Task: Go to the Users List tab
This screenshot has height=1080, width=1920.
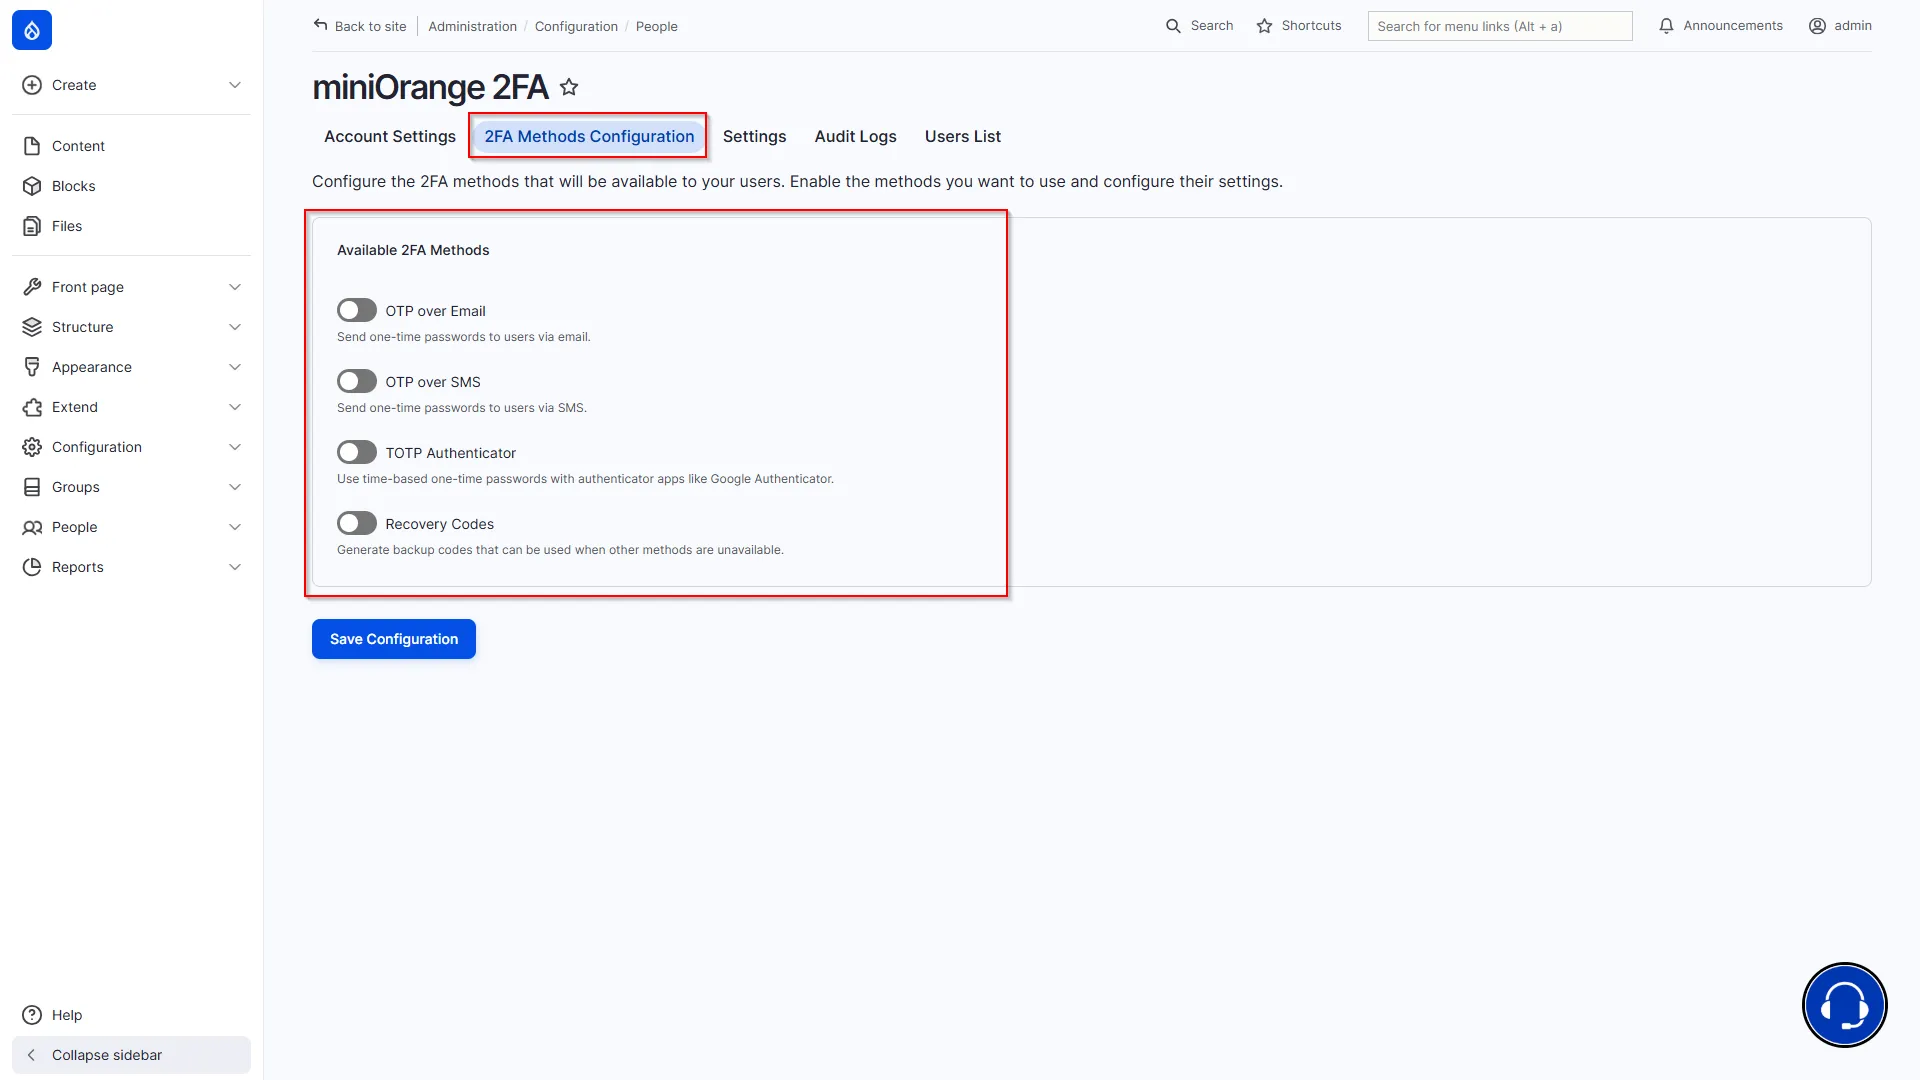Action: click(962, 136)
